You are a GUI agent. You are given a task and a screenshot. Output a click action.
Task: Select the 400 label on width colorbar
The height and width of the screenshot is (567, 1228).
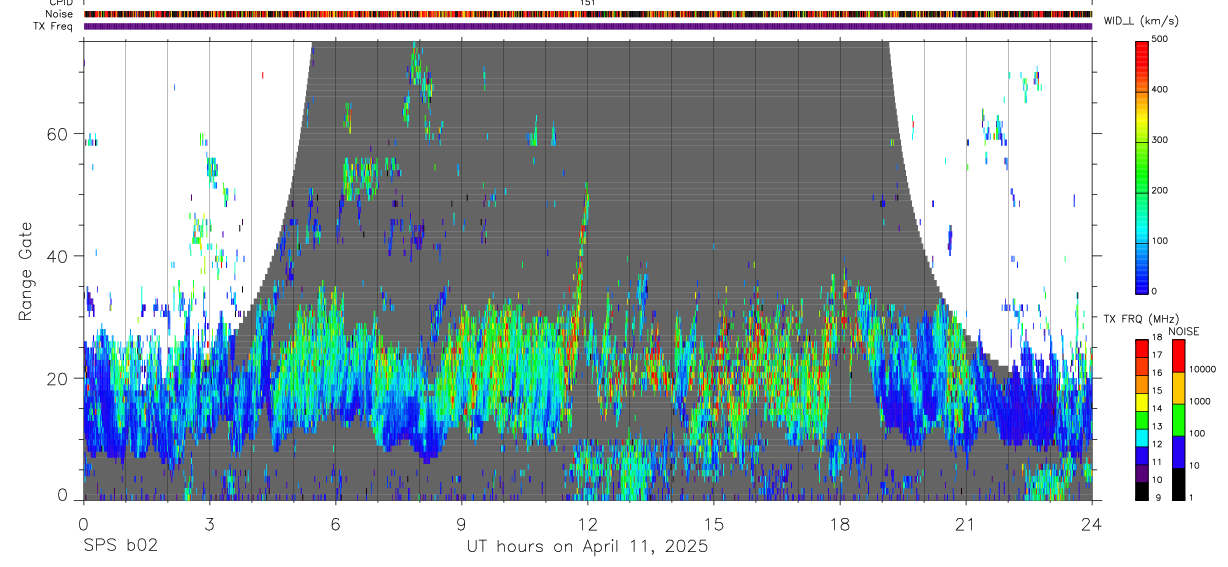coord(1161,89)
